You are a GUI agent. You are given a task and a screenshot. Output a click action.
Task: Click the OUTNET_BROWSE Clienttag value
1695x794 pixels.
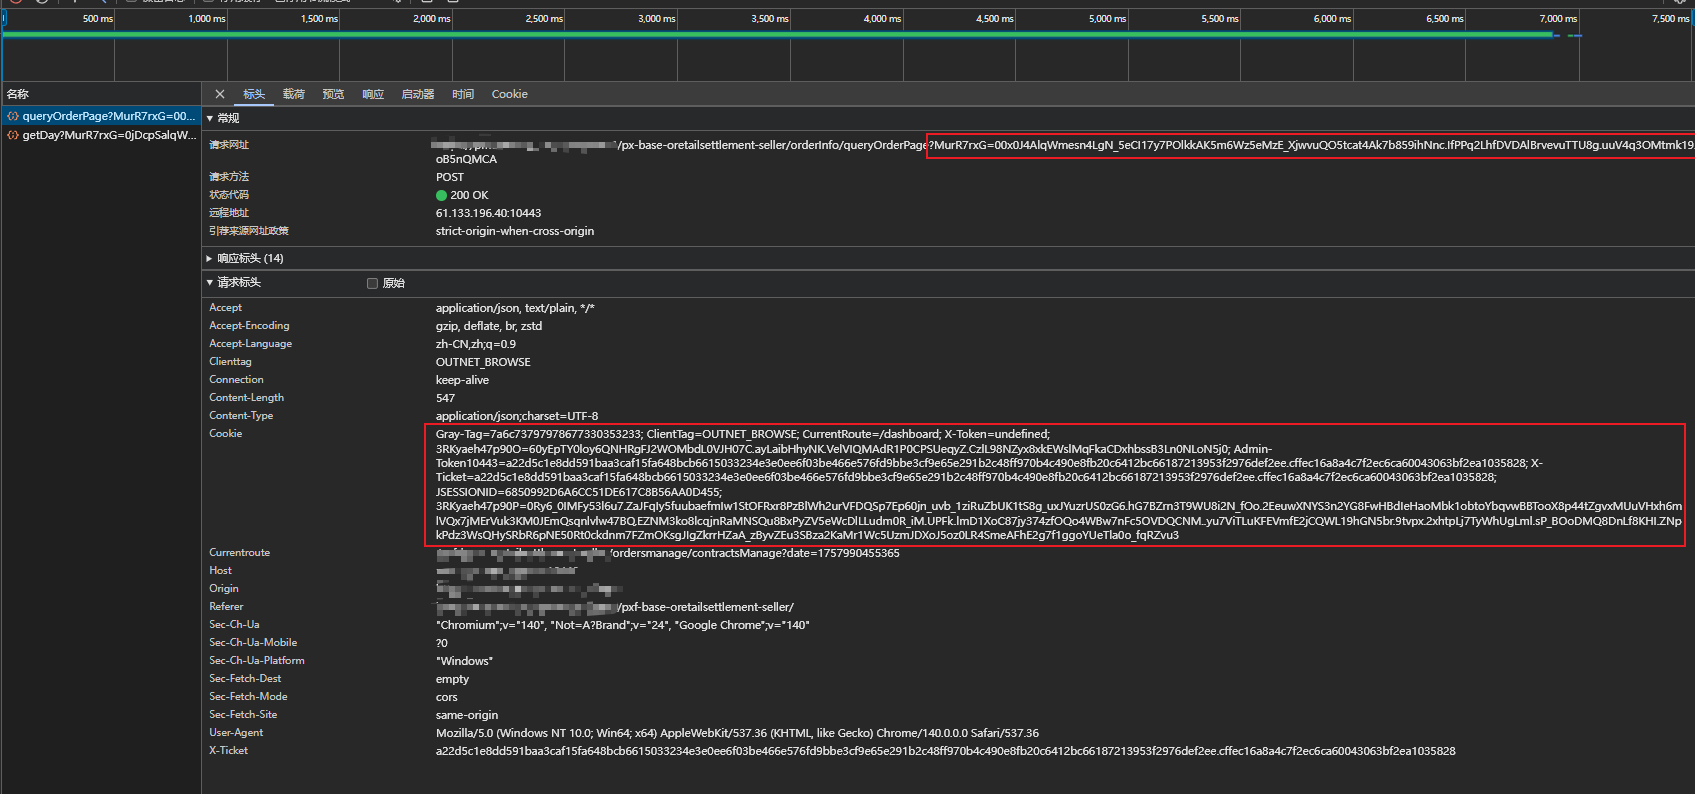click(483, 362)
